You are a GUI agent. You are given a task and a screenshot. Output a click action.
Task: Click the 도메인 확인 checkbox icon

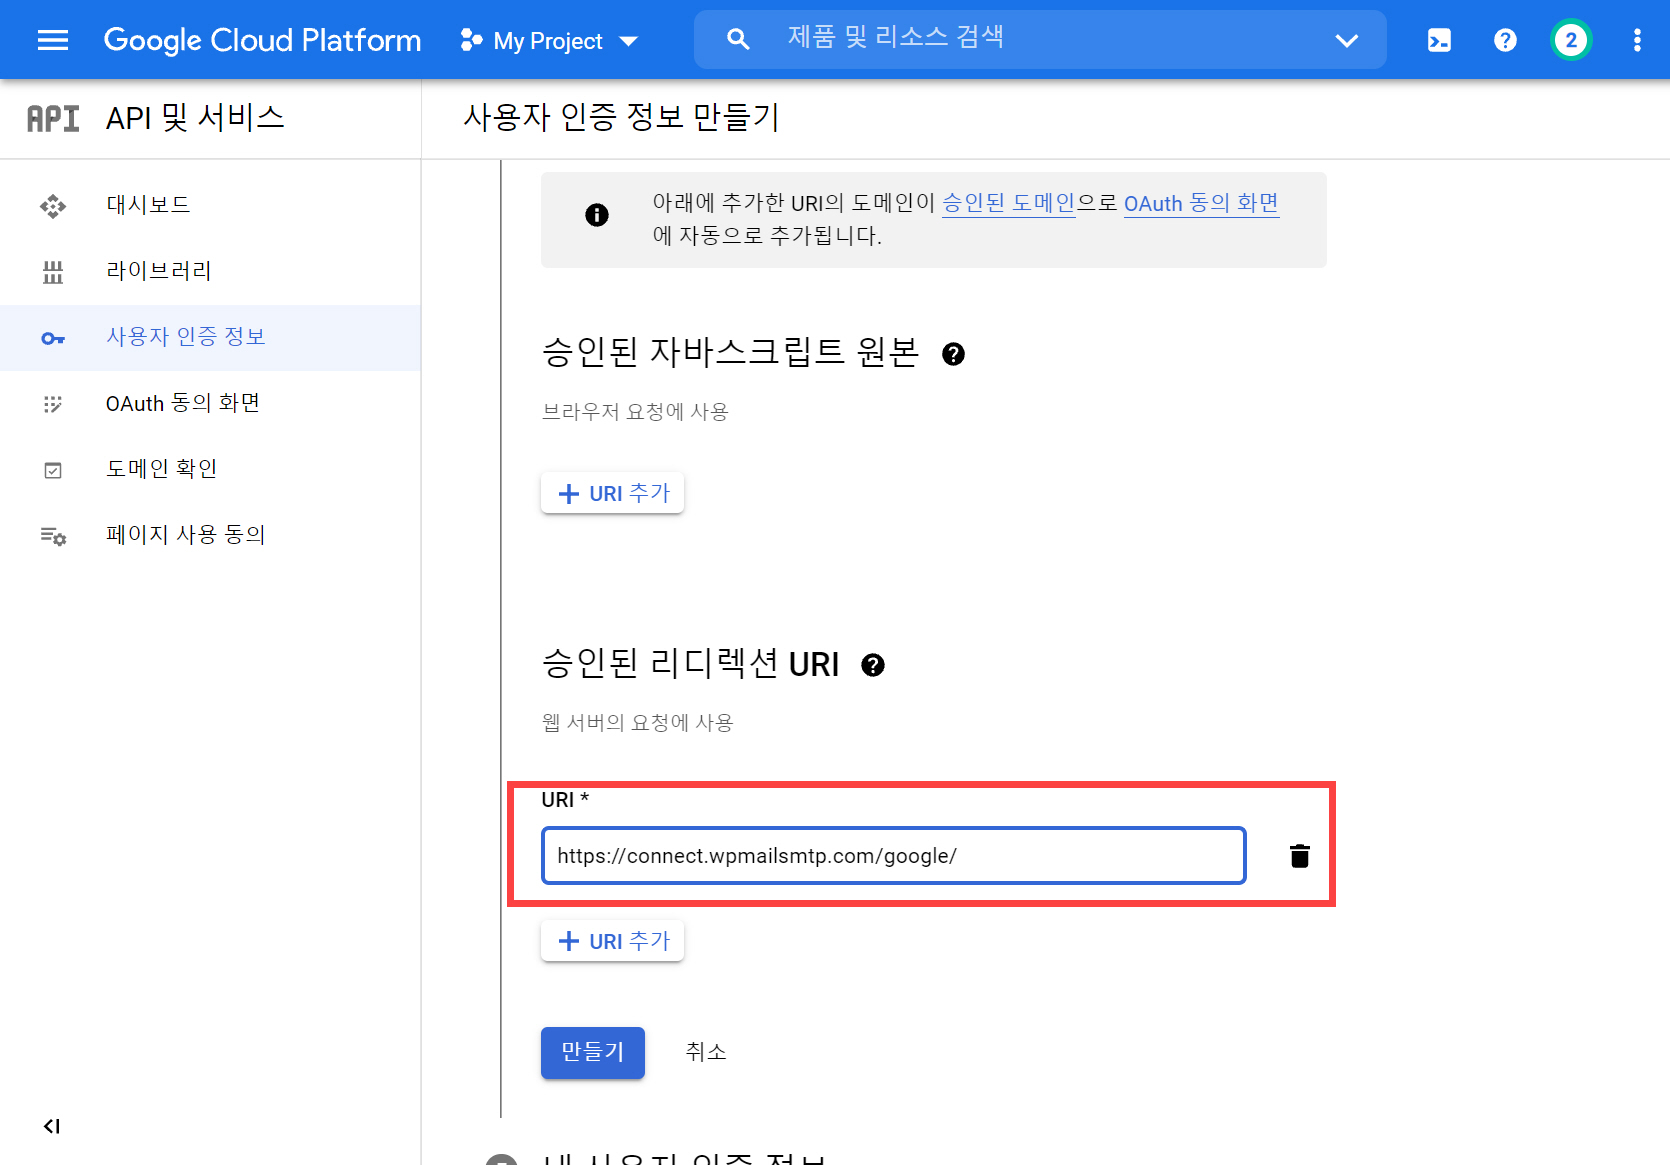pyautogui.click(x=53, y=470)
